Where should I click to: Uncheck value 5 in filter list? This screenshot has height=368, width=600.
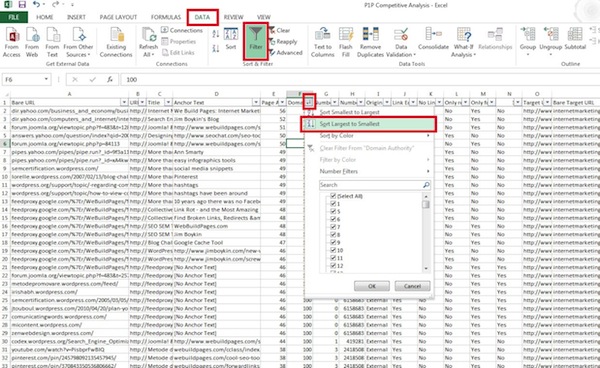tap(333, 212)
